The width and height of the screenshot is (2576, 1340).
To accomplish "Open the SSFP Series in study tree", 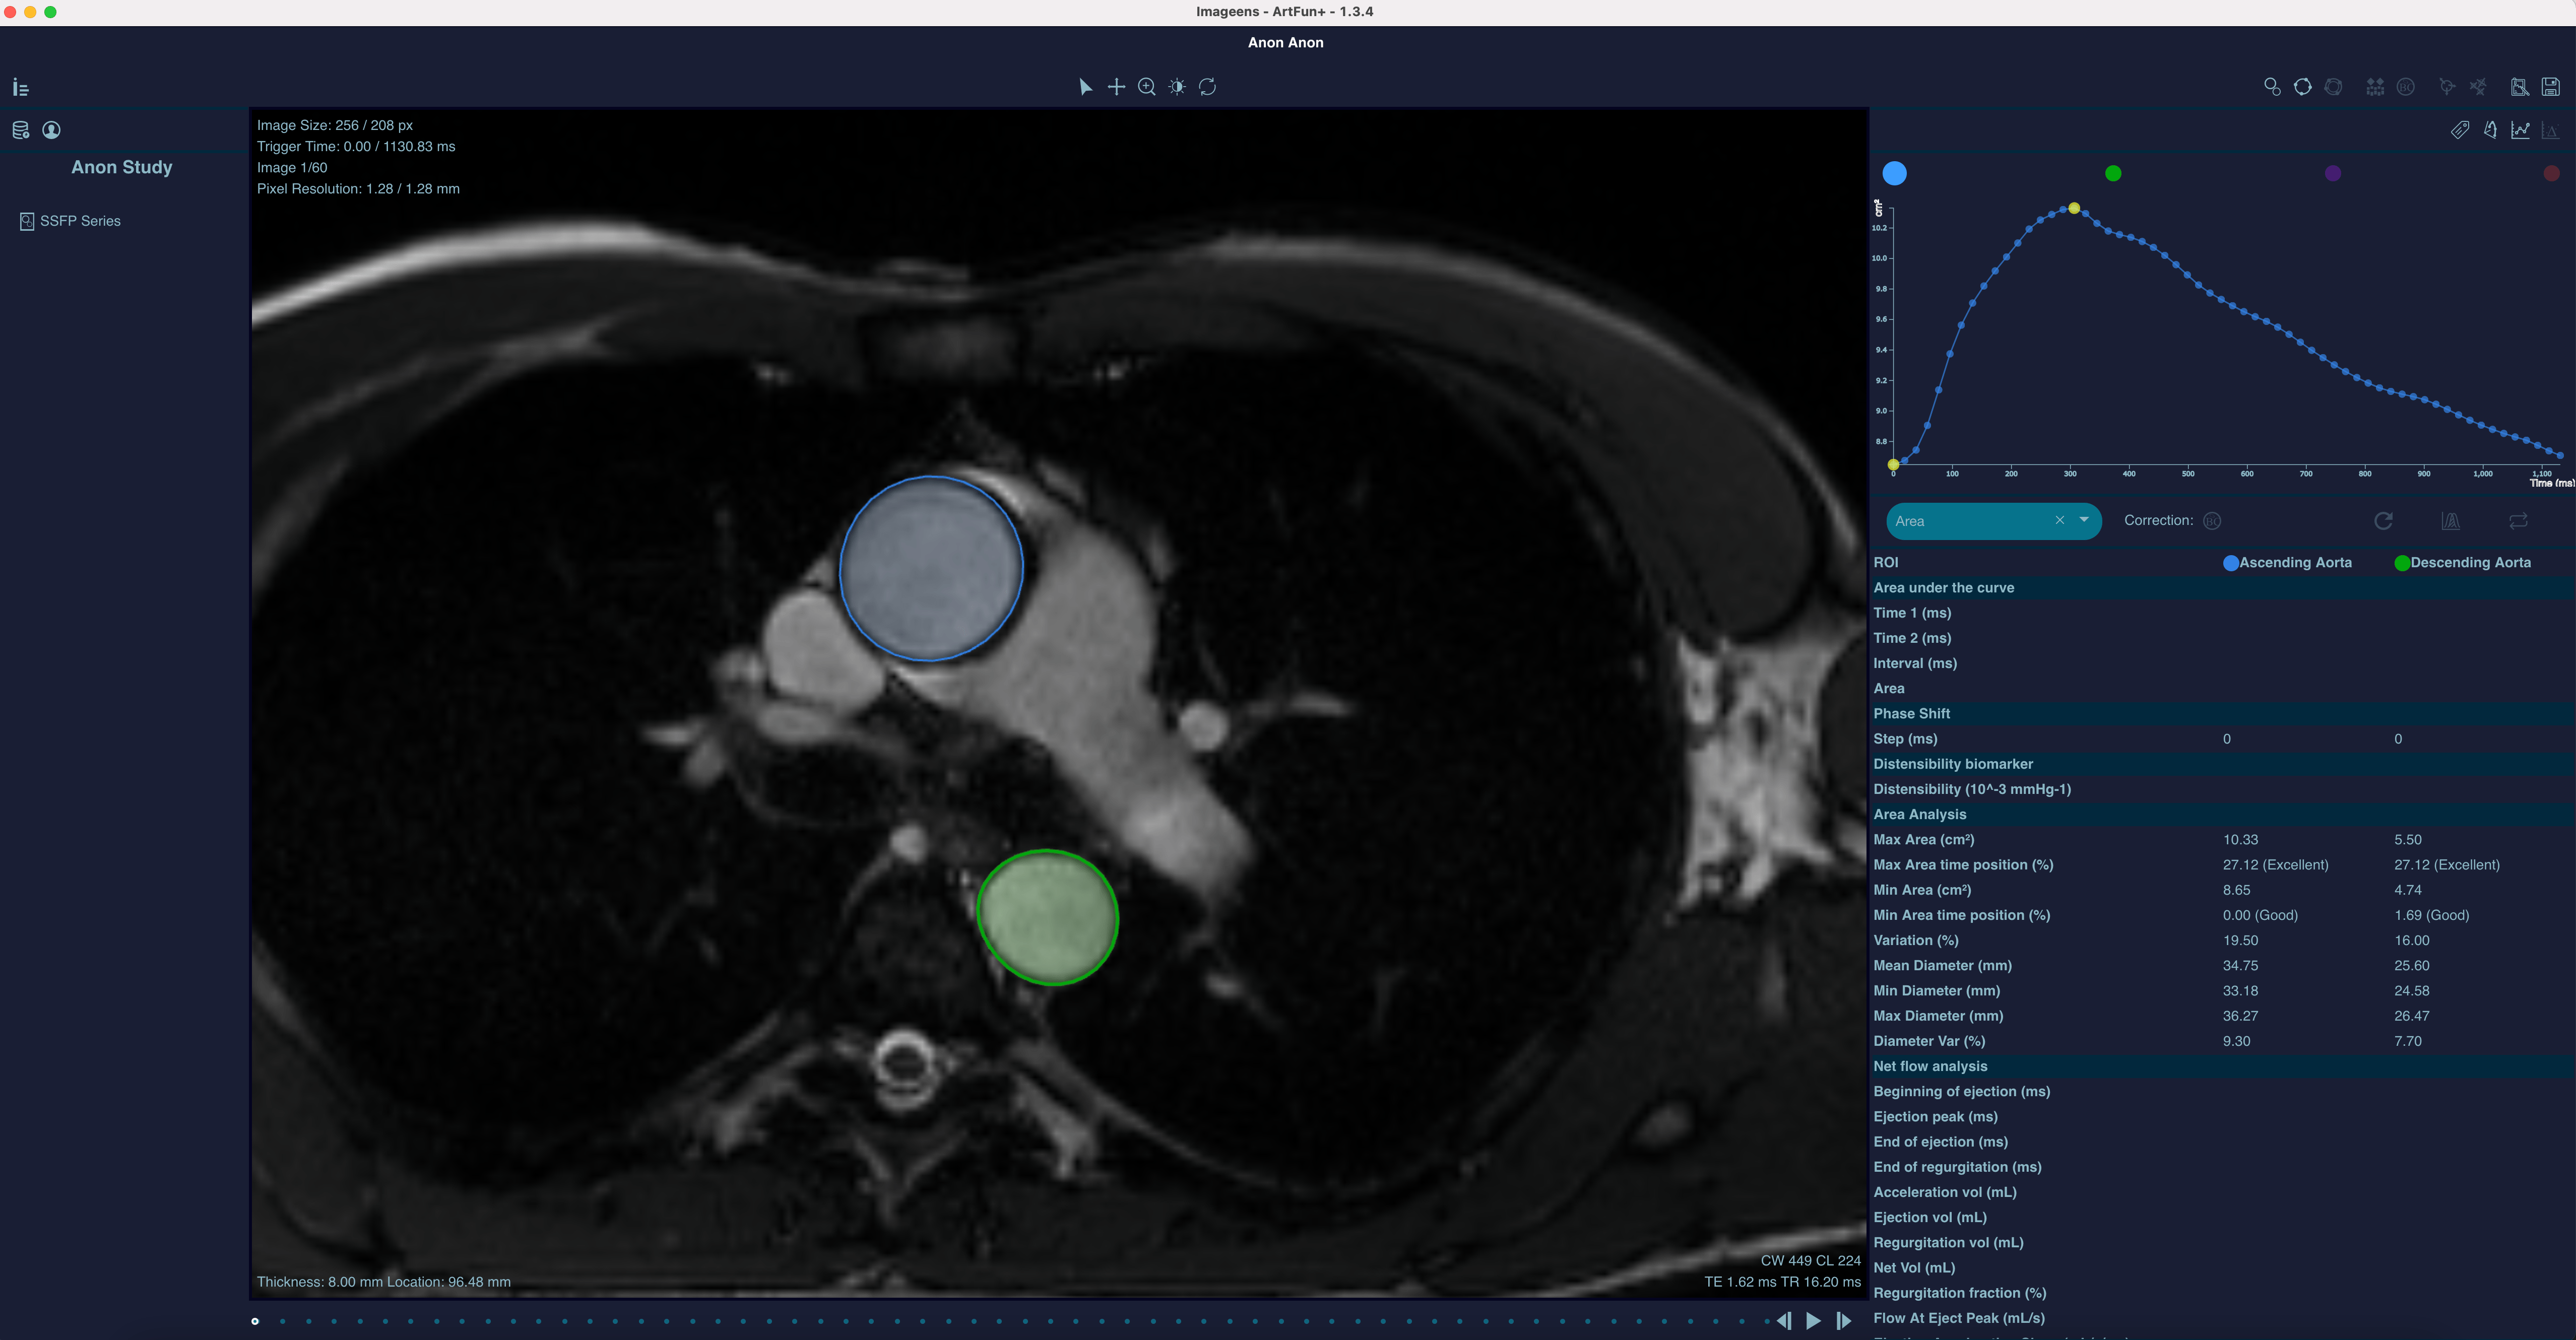I will click(71, 221).
